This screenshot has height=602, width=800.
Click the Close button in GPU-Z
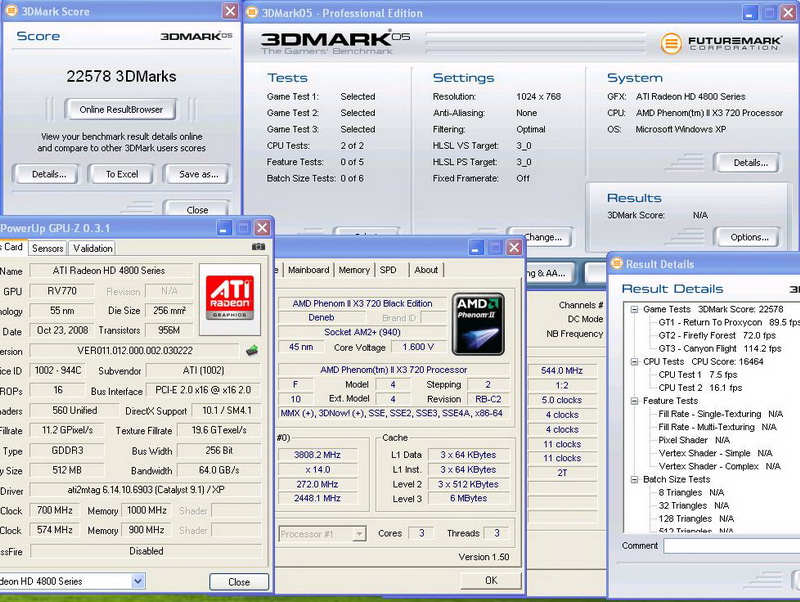click(239, 582)
